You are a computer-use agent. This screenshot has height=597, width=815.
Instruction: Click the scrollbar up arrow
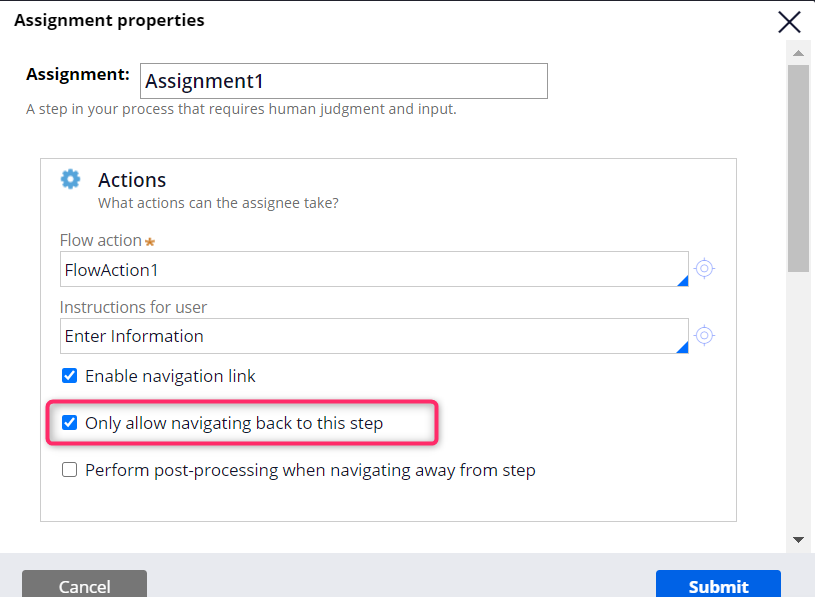798,53
